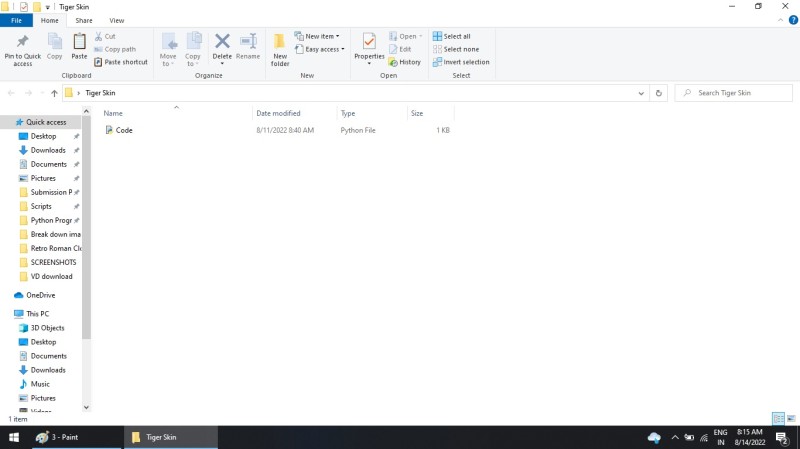Collapse the ribbon with the chevron
800x449 pixels.
pyautogui.click(x=780, y=20)
